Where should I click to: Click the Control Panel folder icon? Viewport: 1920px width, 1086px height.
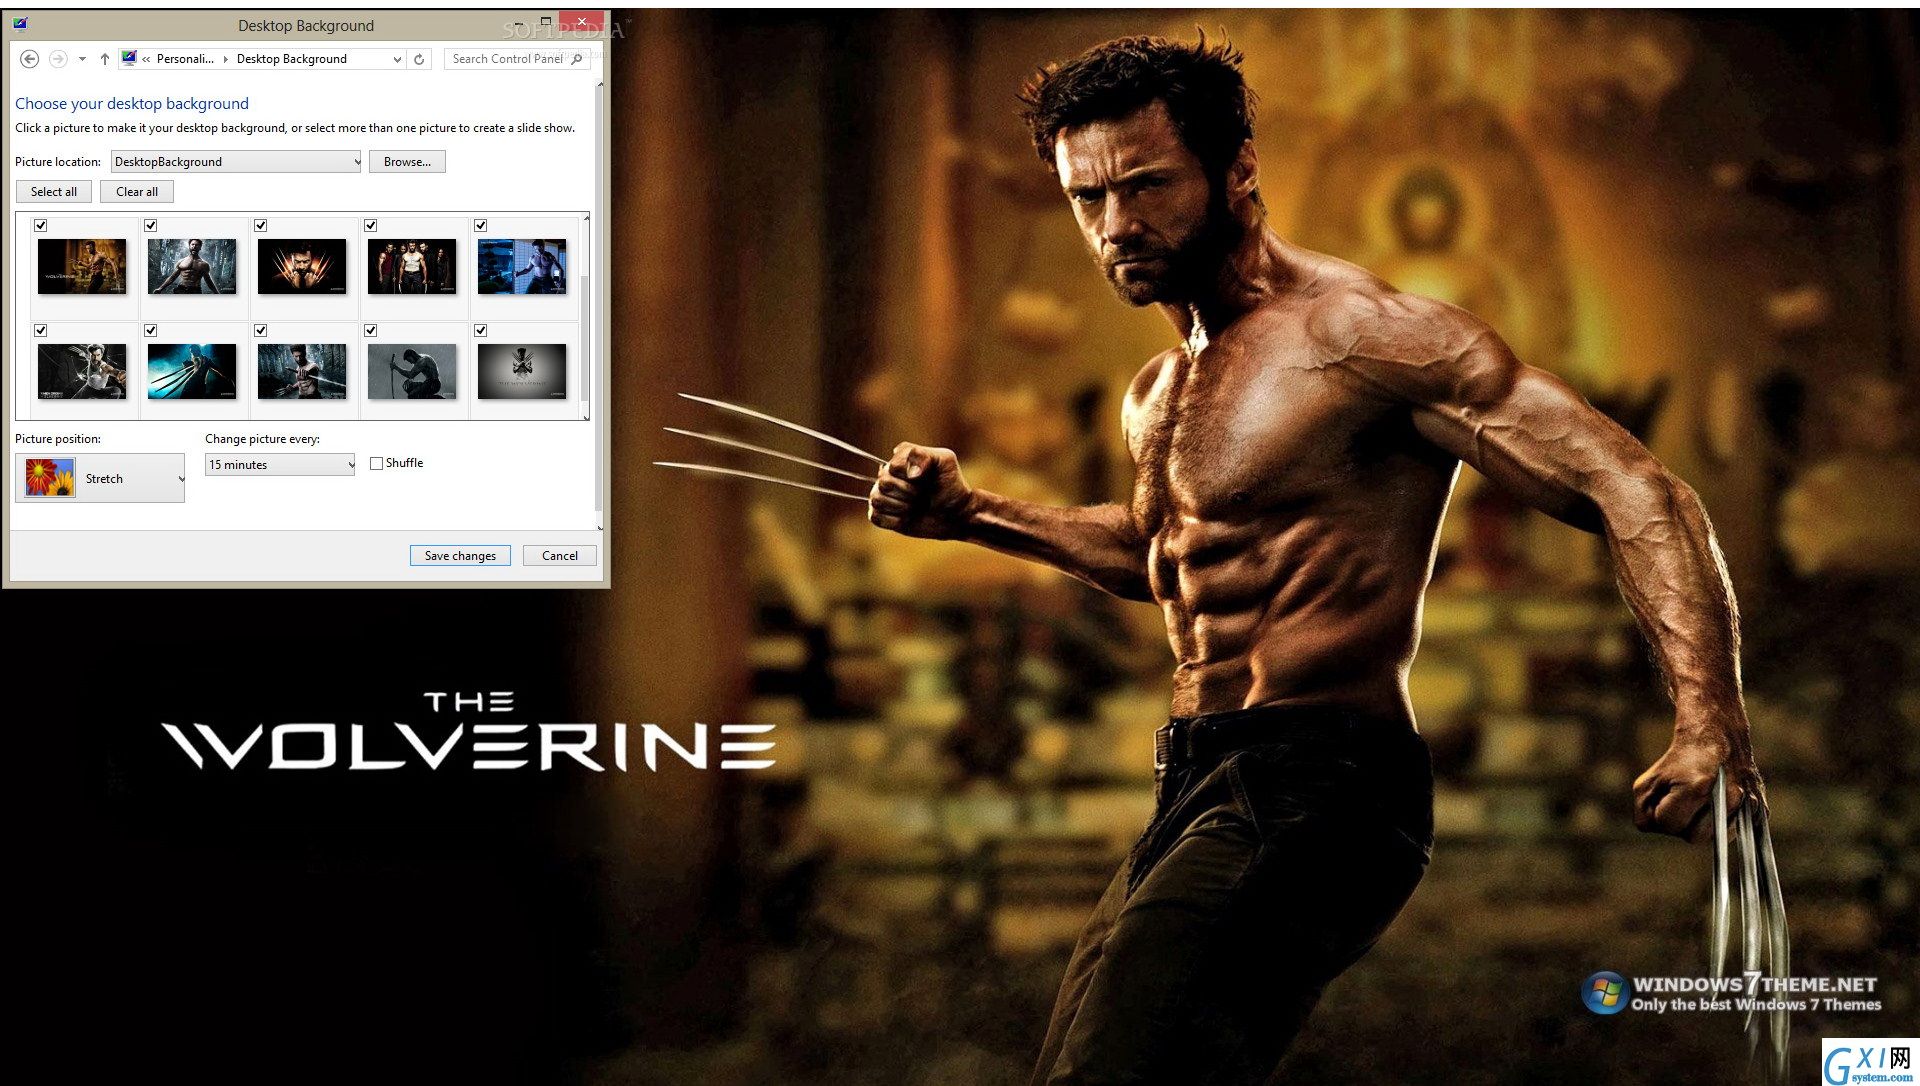coord(127,57)
